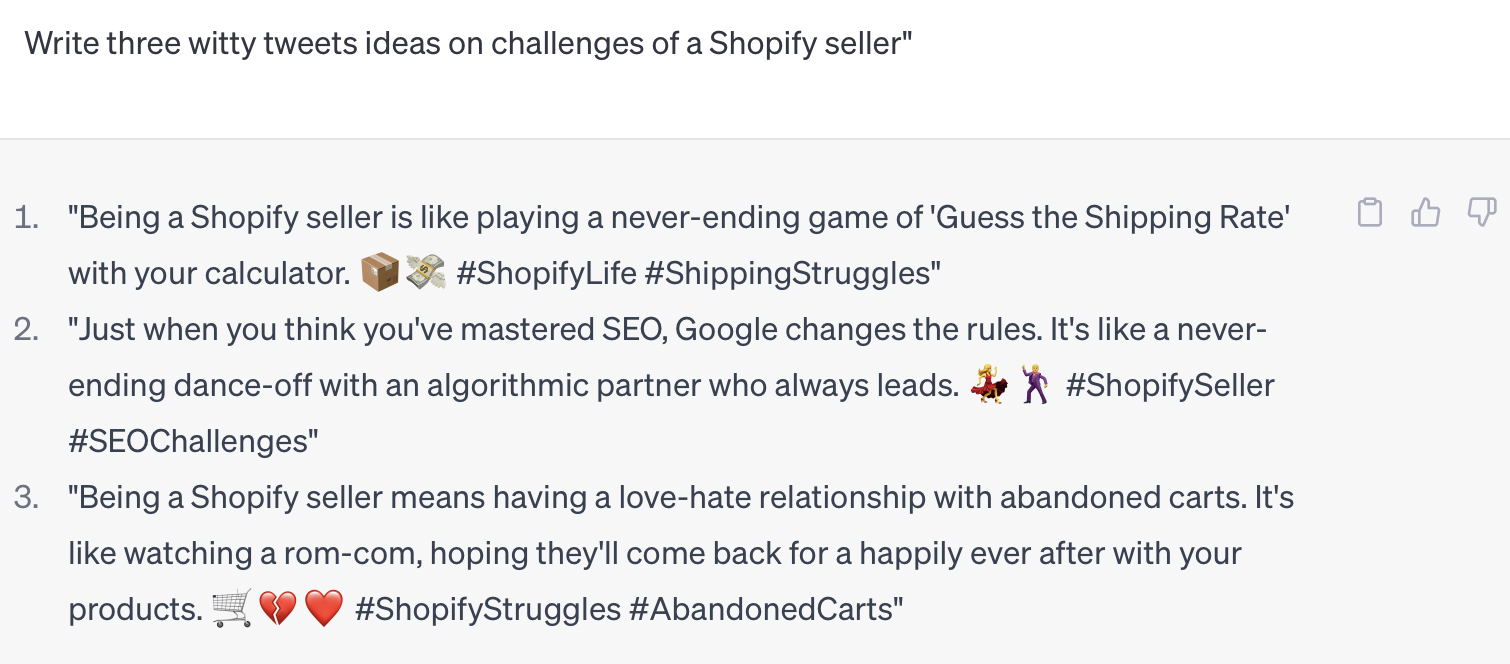Click the #ShopifyLife hashtag
Image resolution: width=1510 pixels, height=664 pixels.
[546, 273]
